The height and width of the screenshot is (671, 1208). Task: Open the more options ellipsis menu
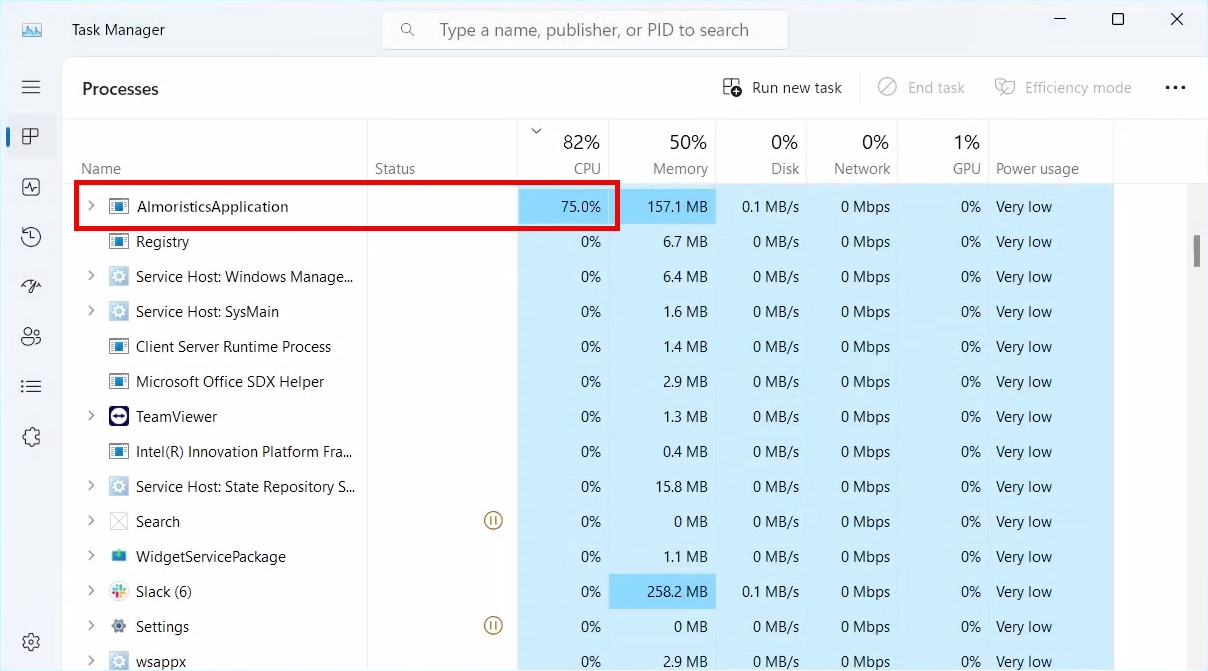click(1175, 87)
